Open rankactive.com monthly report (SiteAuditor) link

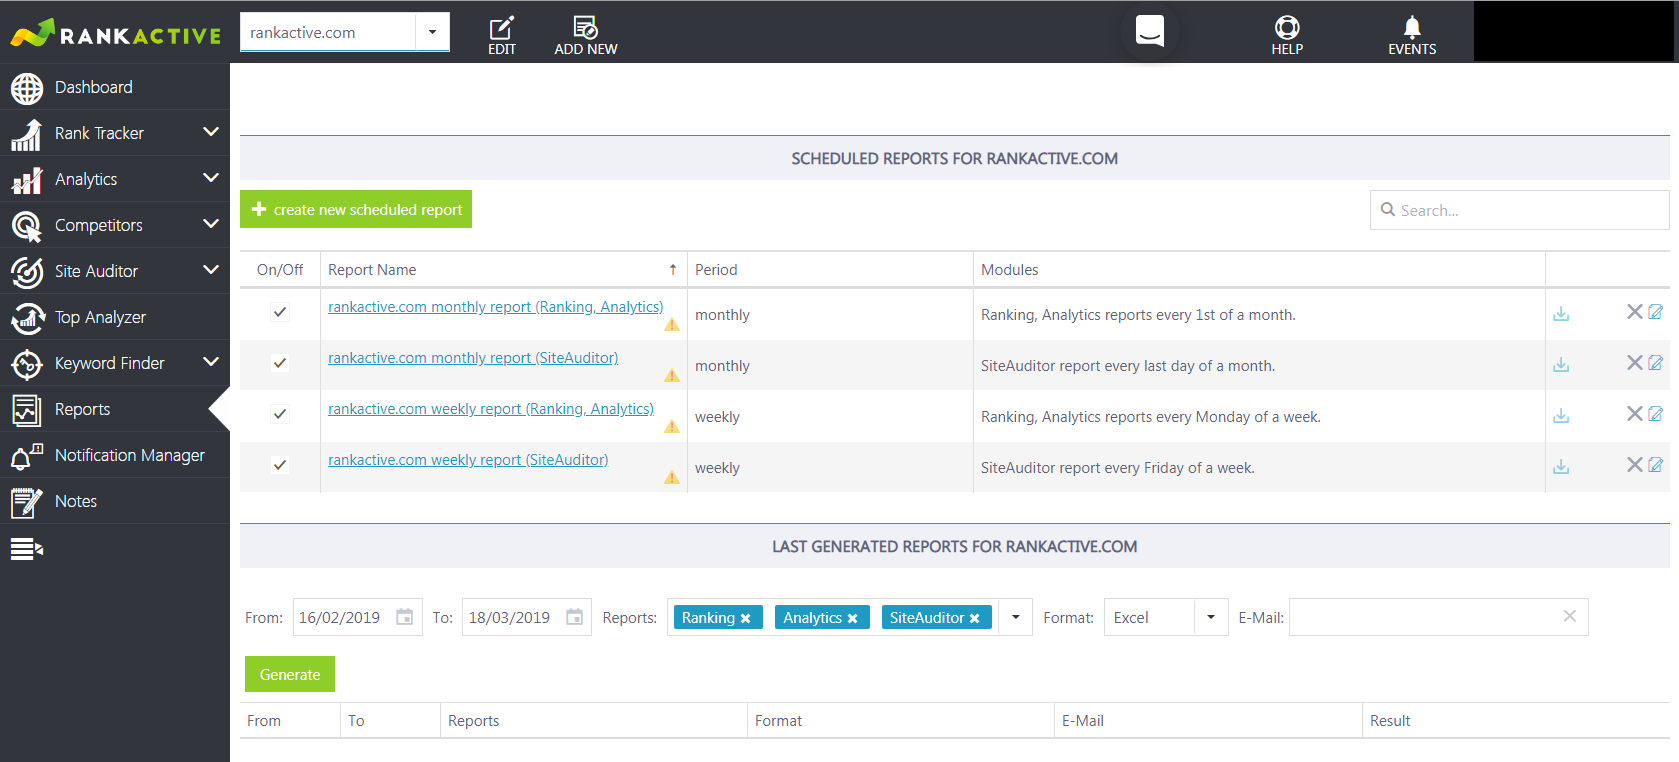[473, 358]
